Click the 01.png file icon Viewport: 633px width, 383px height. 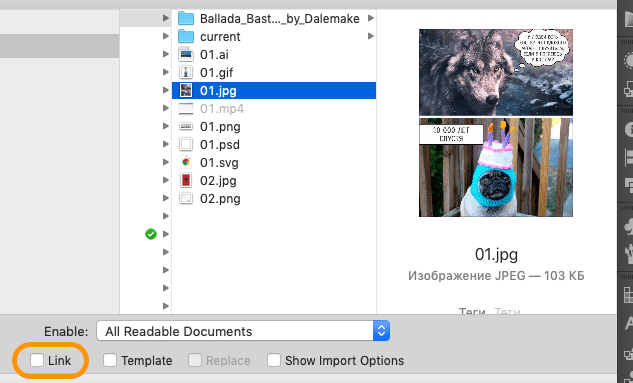tap(186, 126)
